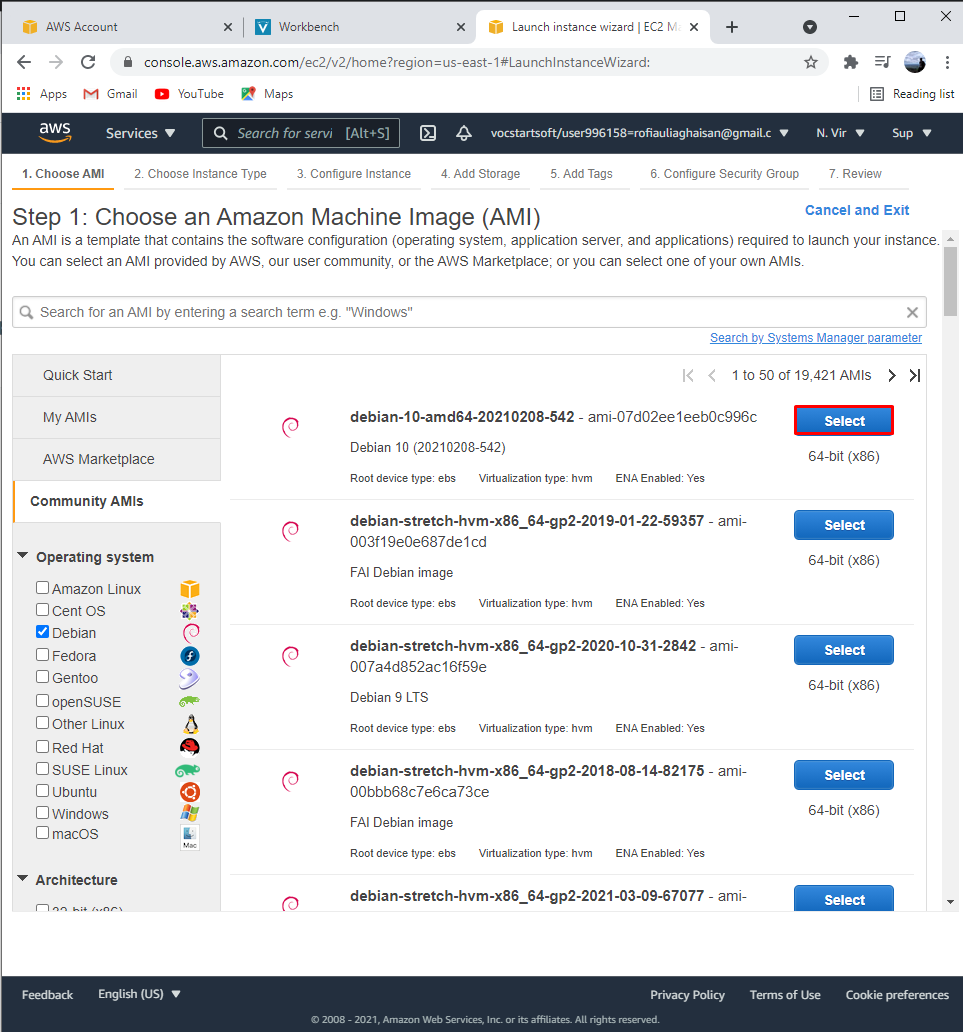Open the N. Virginia region dropdown
The image size is (963, 1032).
pos(840,133)
